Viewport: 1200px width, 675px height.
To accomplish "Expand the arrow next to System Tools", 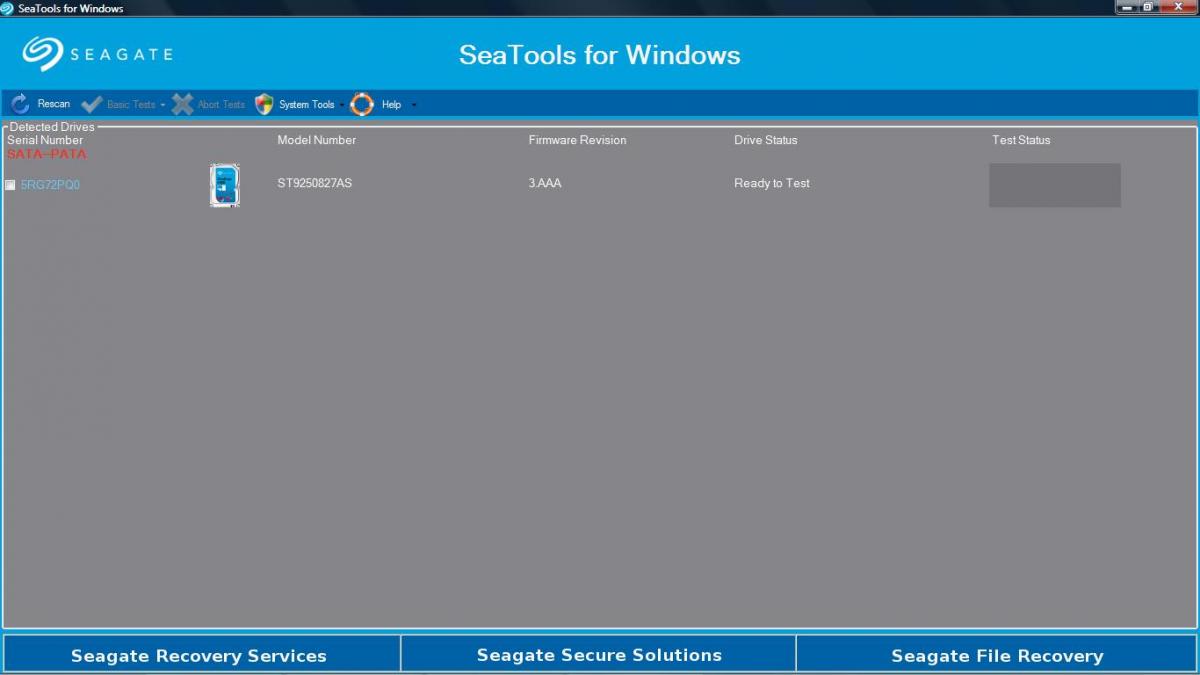I will click(x=341, y=105).
